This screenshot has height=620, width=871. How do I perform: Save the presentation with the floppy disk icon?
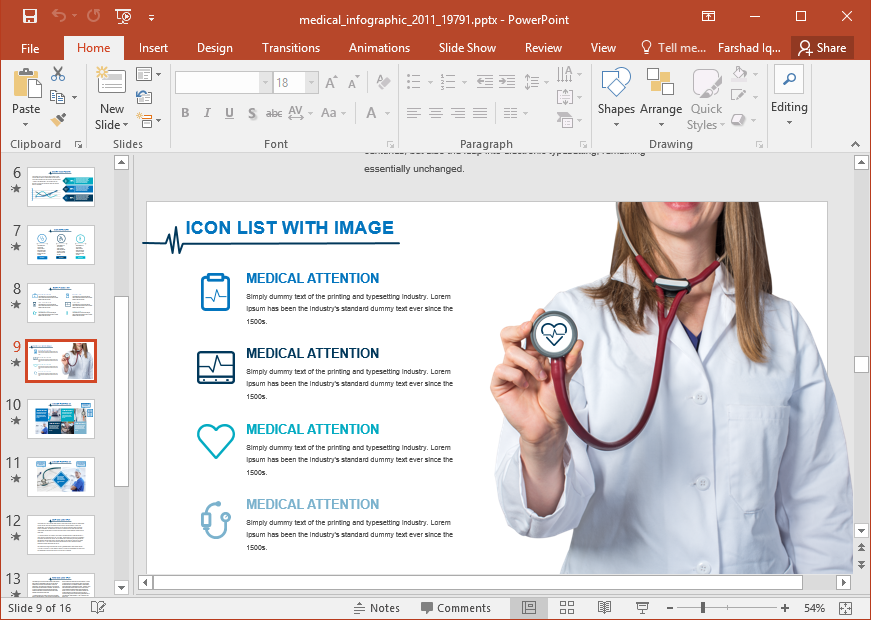tap(29, 16)
